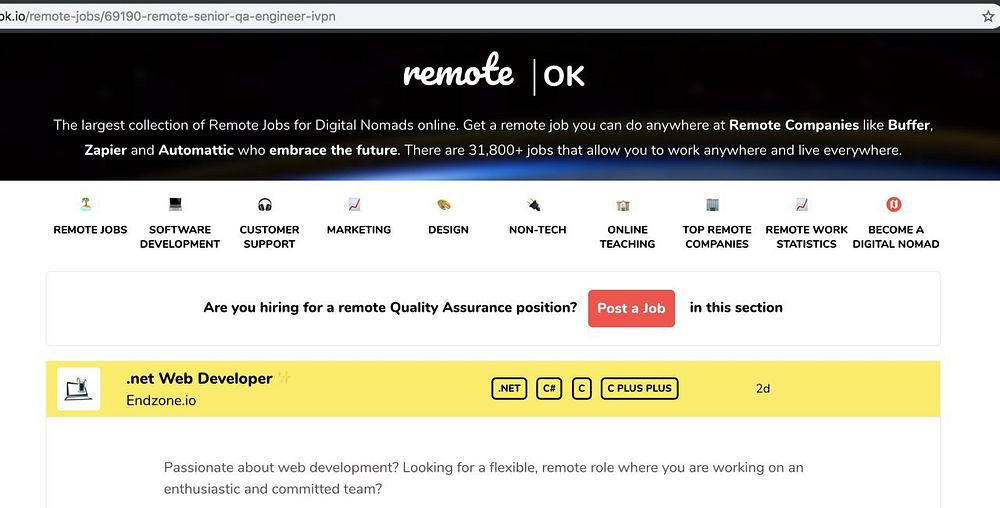The height and width of the screenshot is (508, 1000).
Task: Click the school Online Teaching icon
Action: (623, 205)
